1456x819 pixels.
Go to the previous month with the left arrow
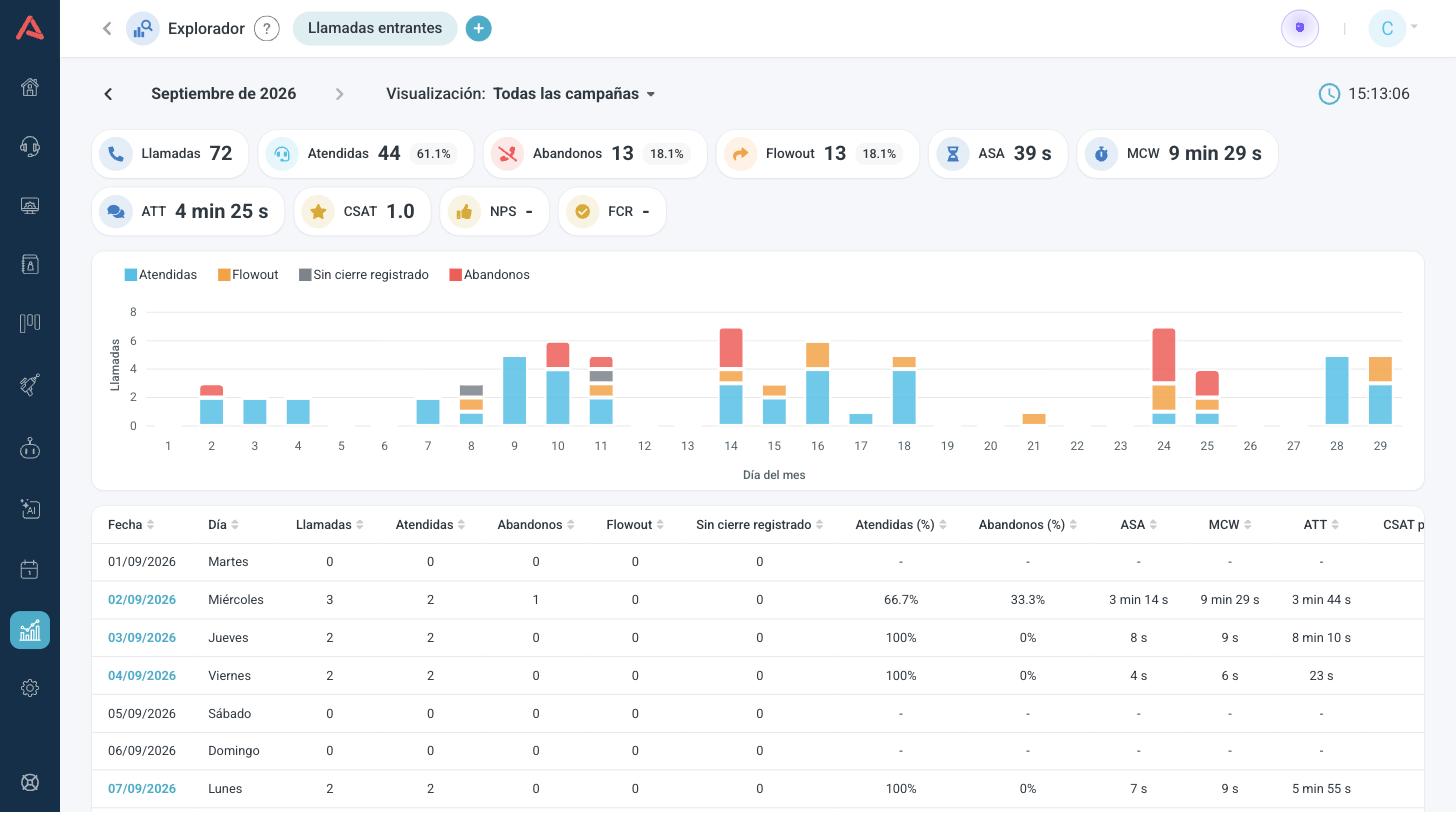point(108,94)
